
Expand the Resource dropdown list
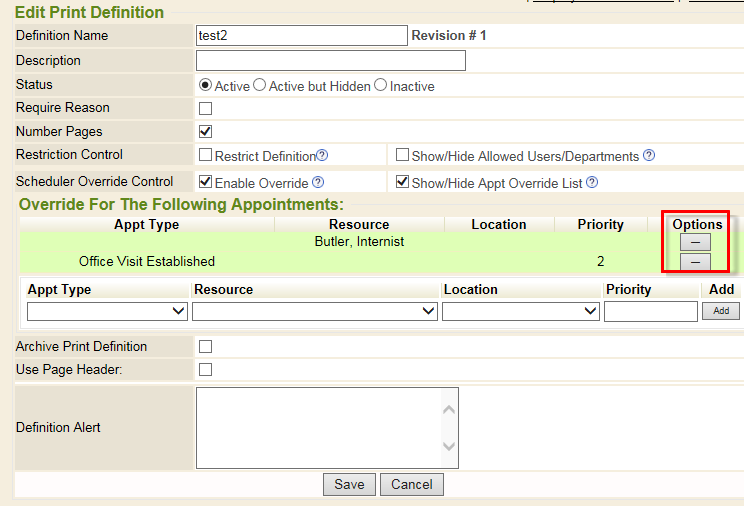coord(315,311)
